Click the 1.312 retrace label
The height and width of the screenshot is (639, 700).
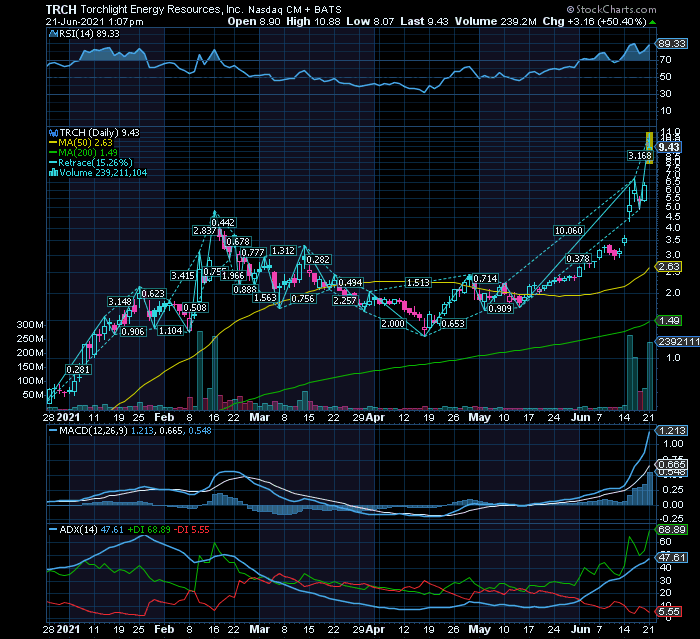coord(283,251)
